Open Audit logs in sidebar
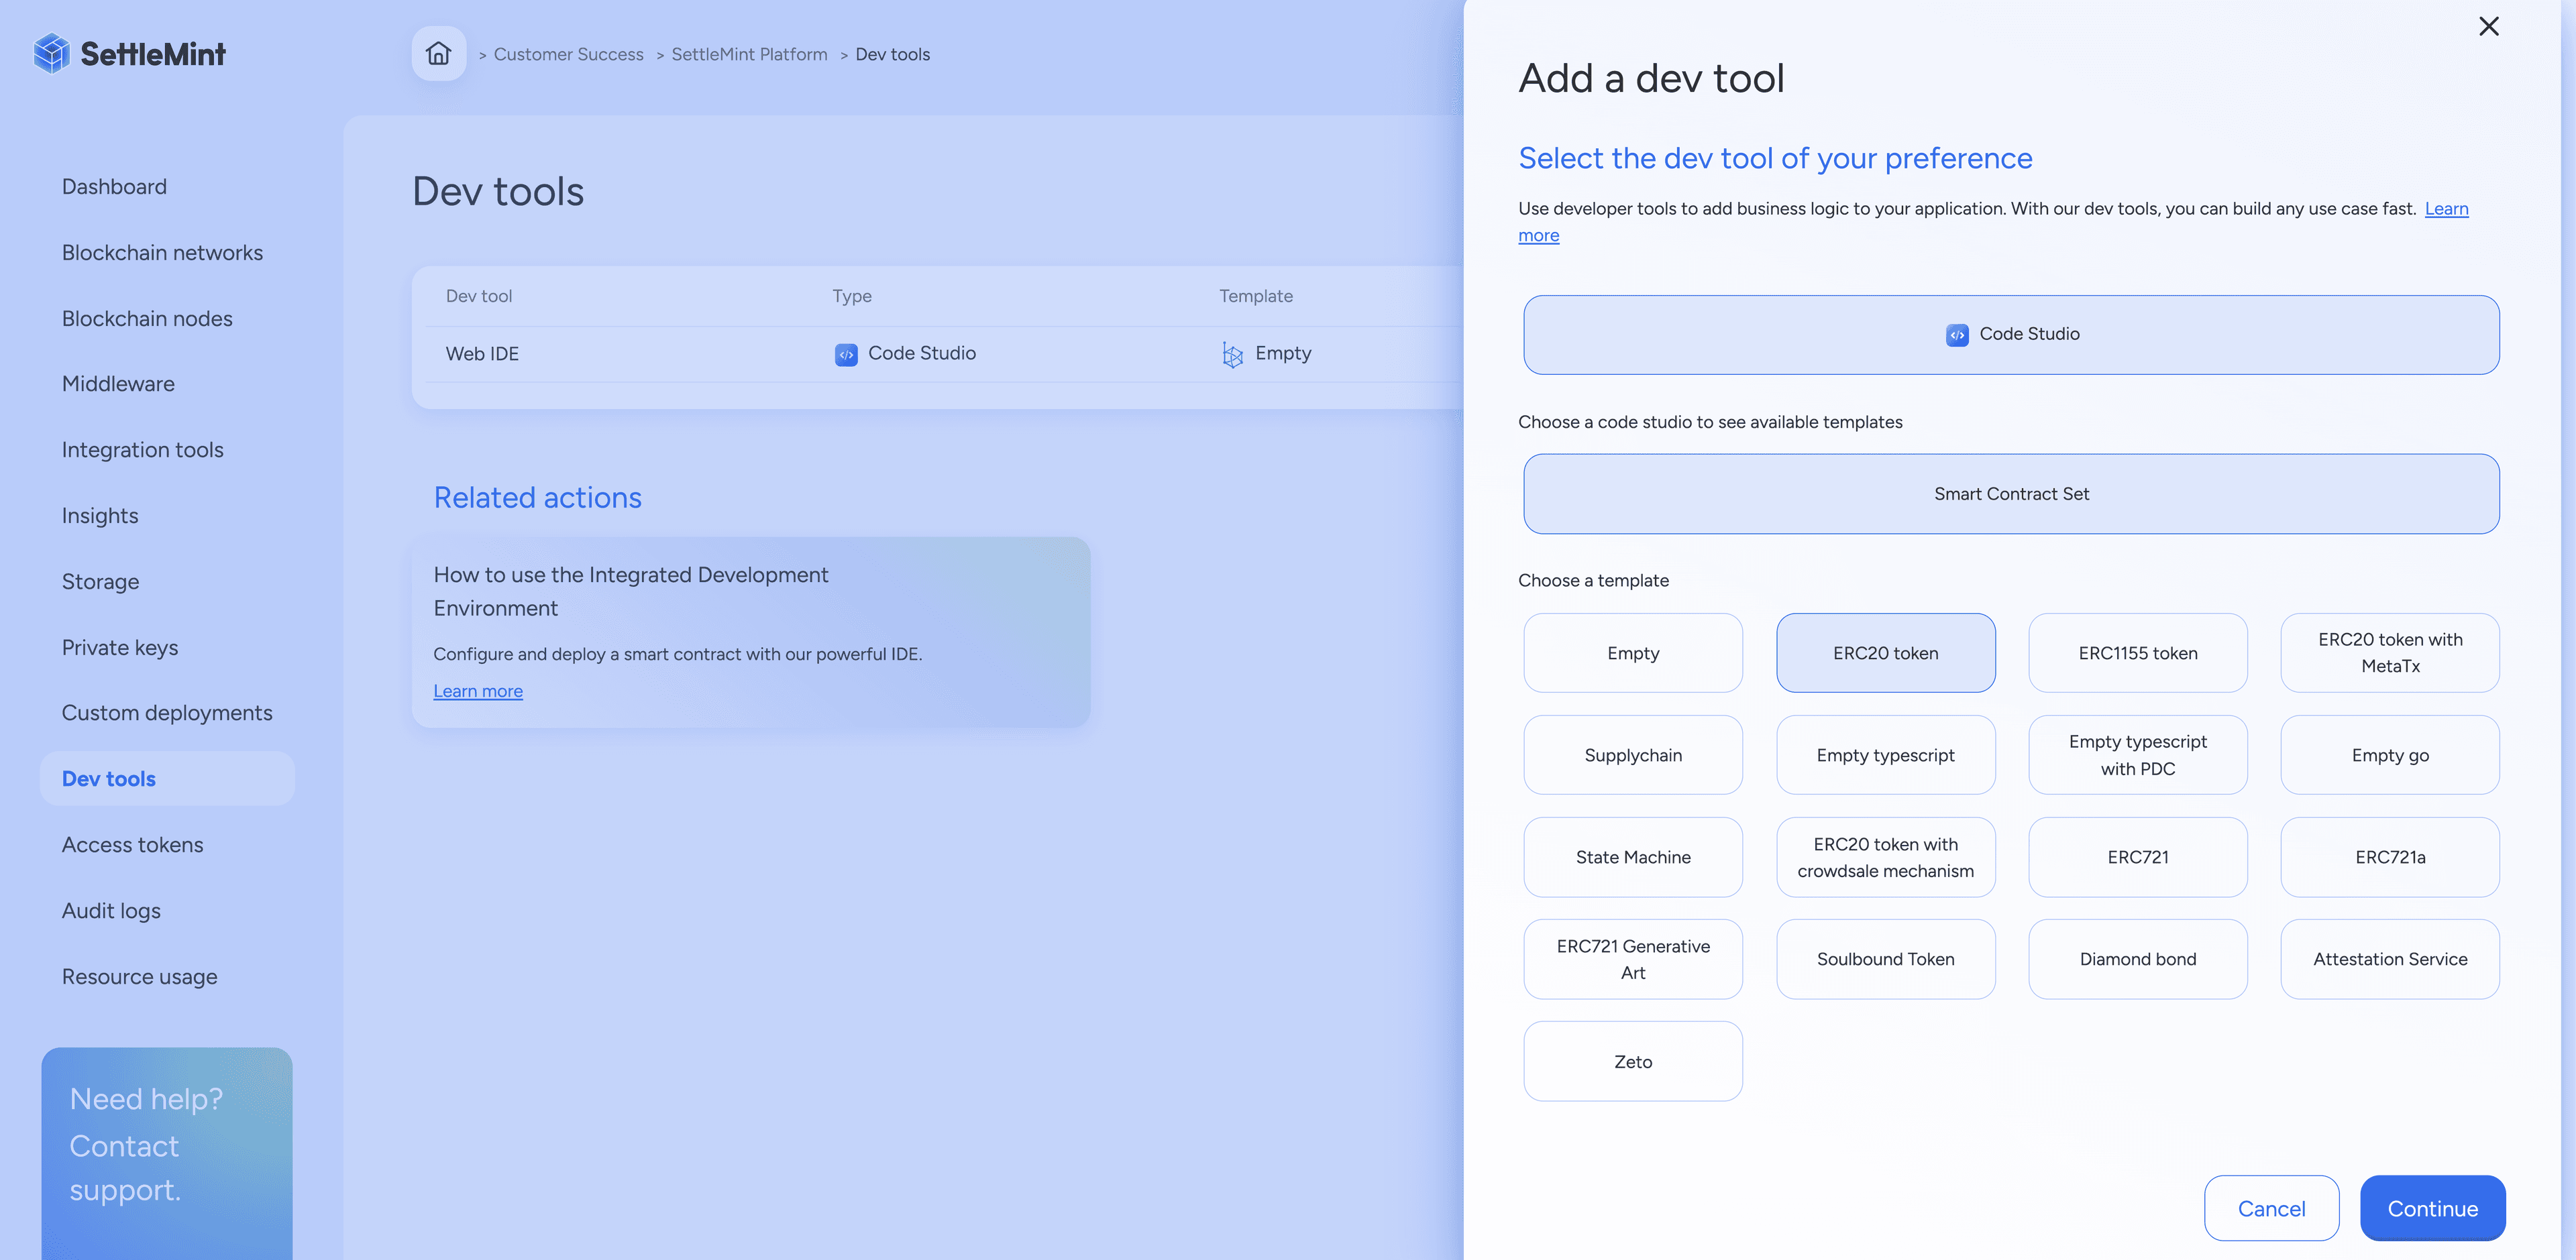This screenshot has width=2576, height=1260. click(x=111, y=911)
